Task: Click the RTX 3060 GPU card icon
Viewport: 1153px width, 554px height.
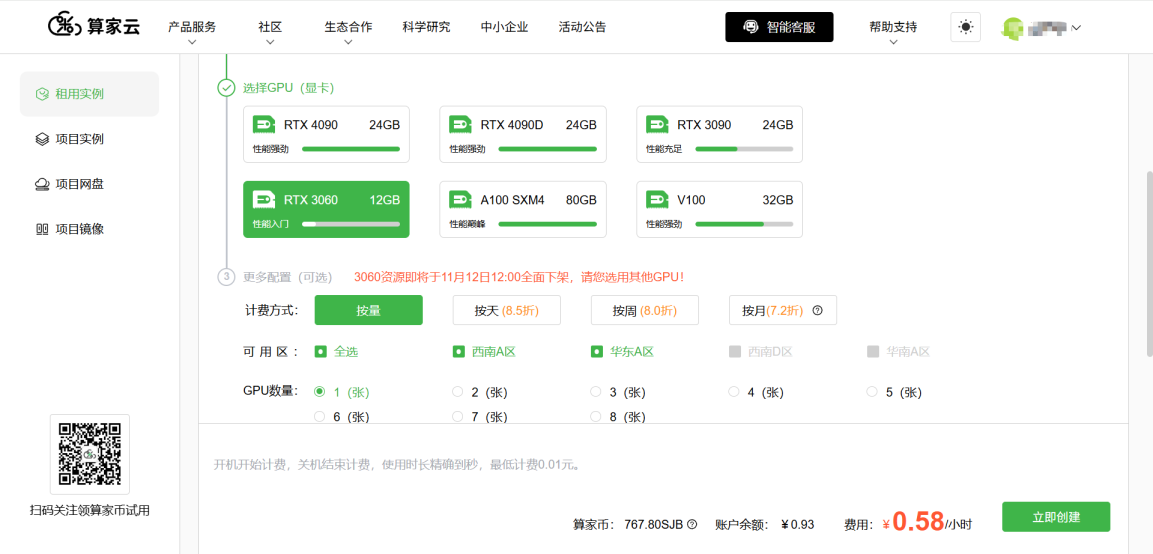Action: 264,199
